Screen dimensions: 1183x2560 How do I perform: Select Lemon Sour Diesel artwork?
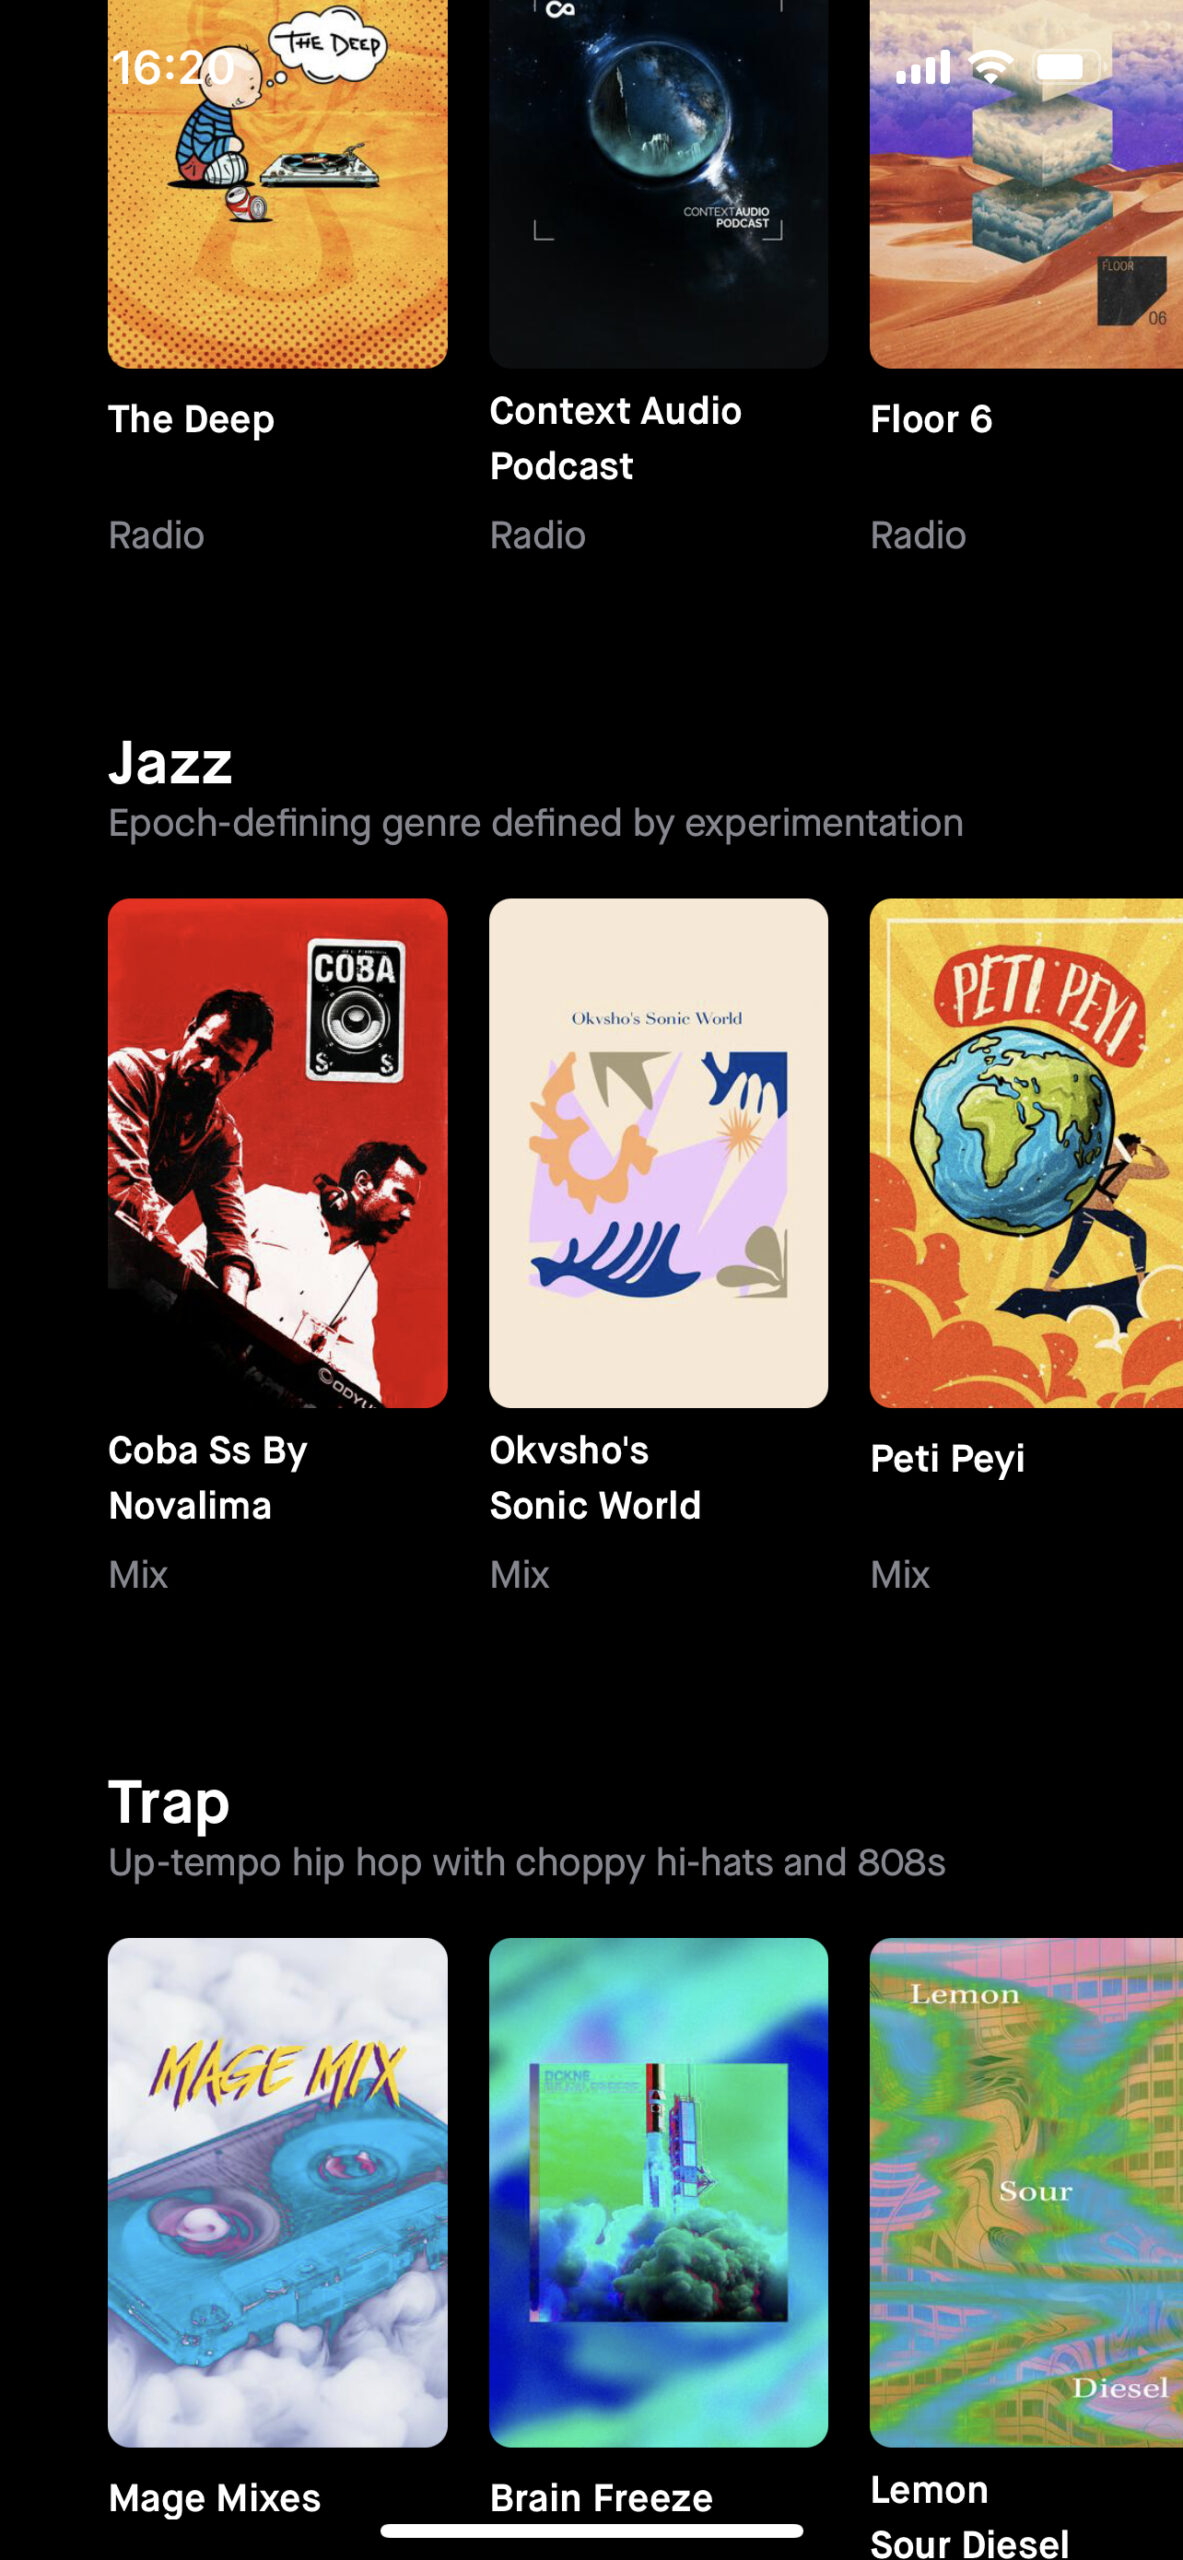tap(1026, 2192)
